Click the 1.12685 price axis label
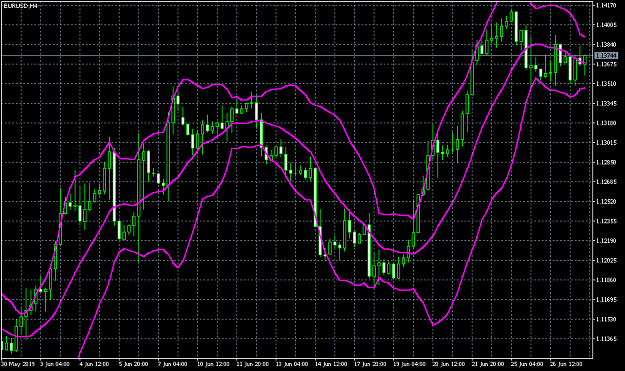The image size is (625, 371). pos(606,182)
